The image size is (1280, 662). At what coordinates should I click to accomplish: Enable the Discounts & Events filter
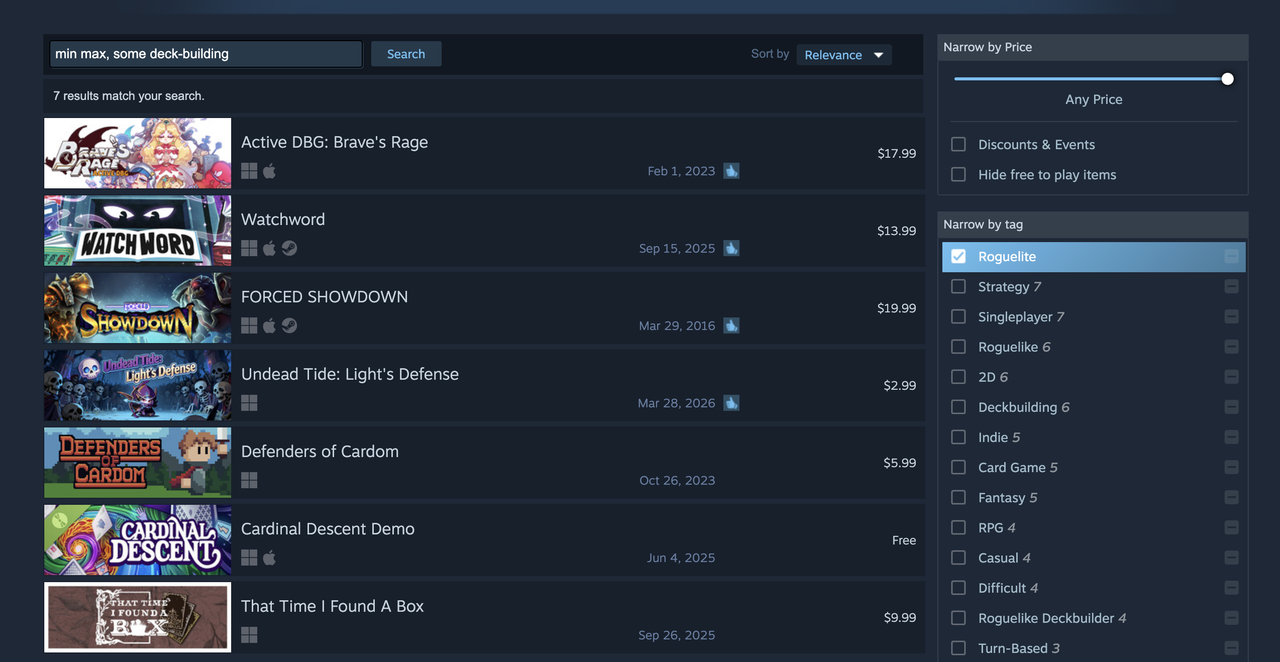[958, 144]
